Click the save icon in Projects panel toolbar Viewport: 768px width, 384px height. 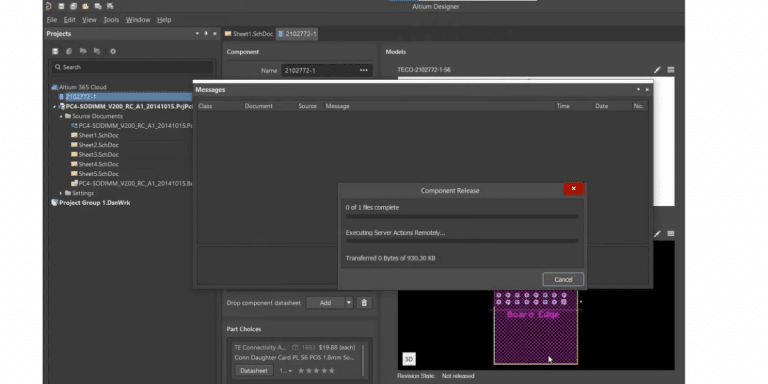tap(55, 51)
